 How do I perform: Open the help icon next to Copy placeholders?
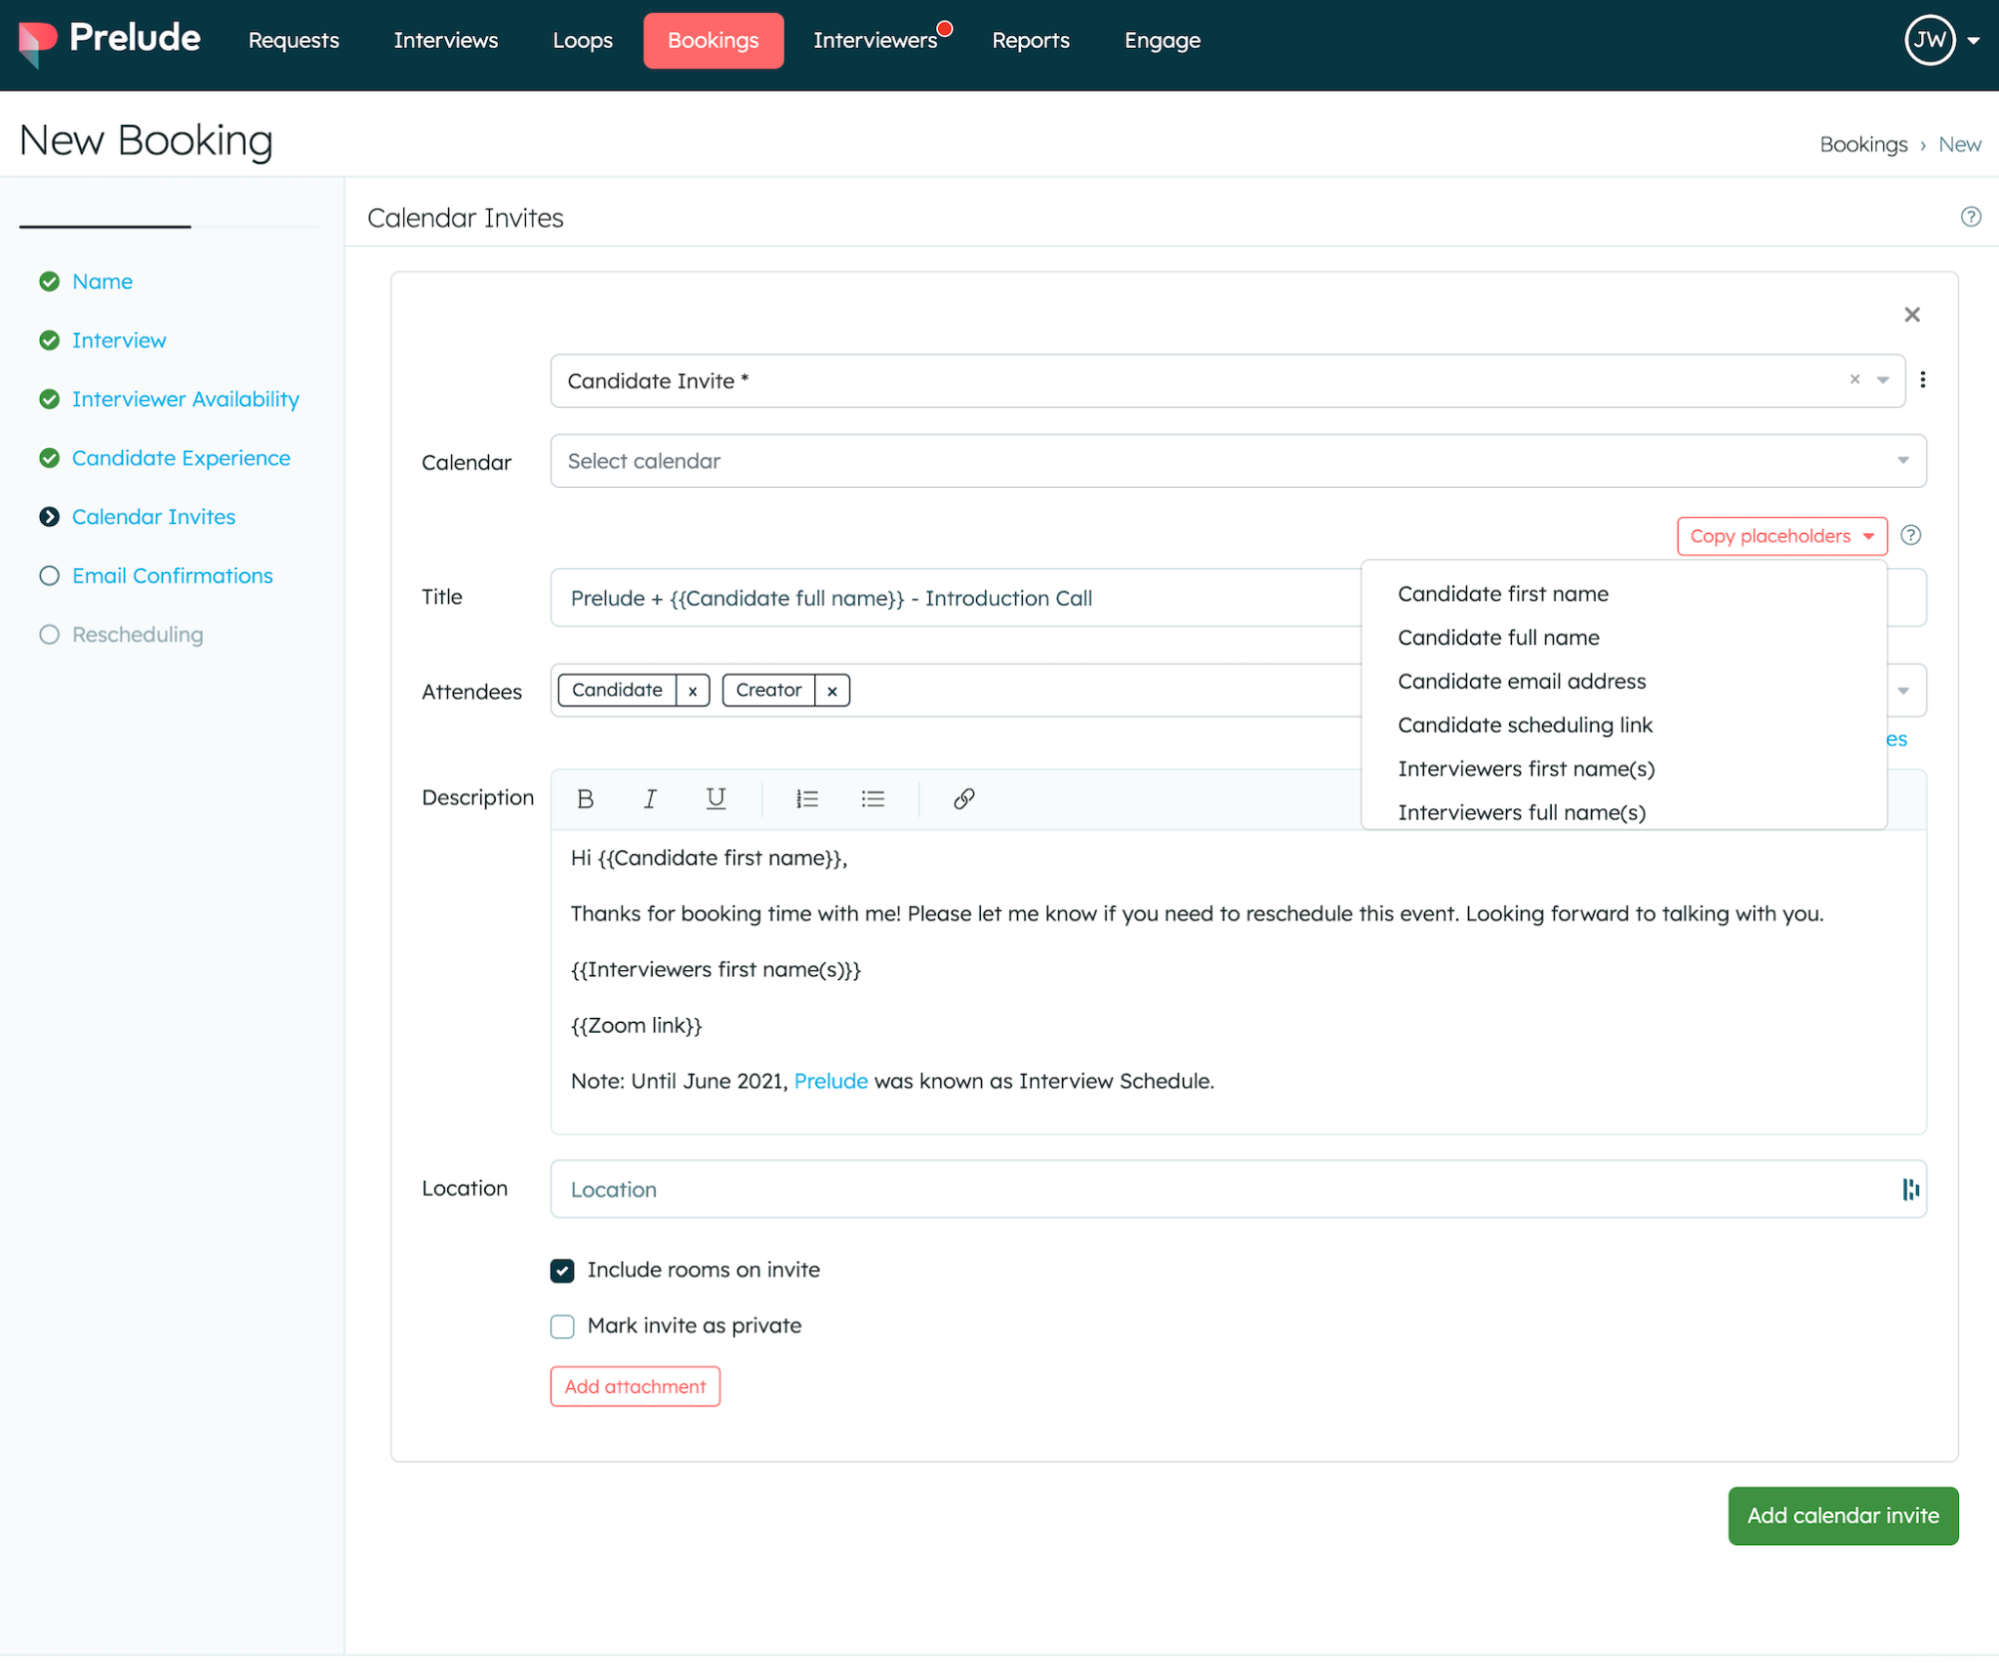click(x=1910, y=535)
